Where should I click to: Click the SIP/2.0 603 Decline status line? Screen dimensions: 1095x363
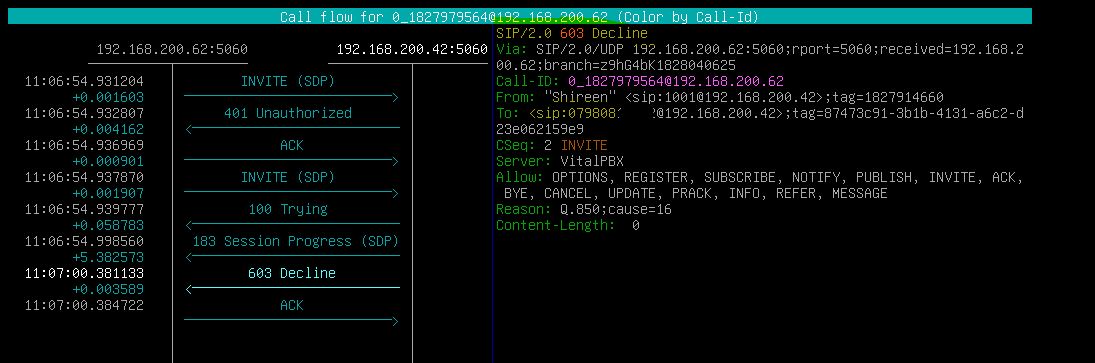(x=572, y=34)
